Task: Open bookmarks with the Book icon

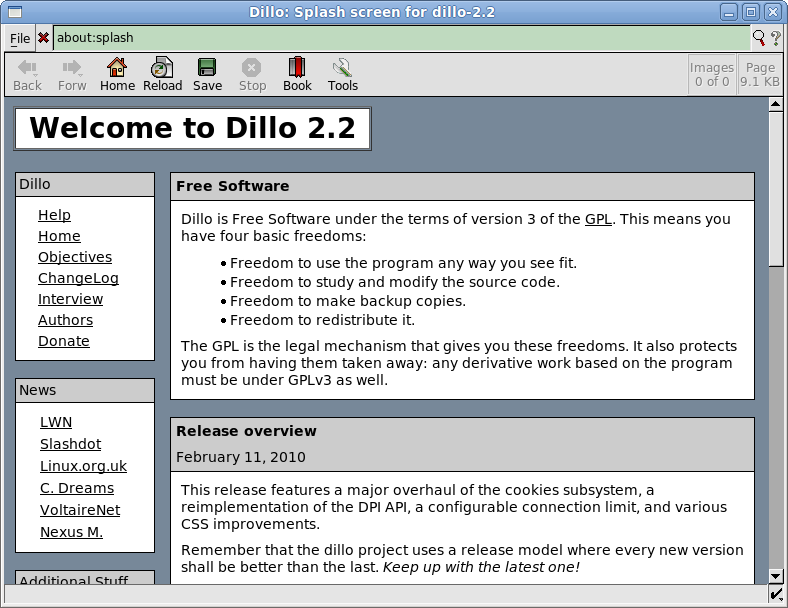Action: 297,67
